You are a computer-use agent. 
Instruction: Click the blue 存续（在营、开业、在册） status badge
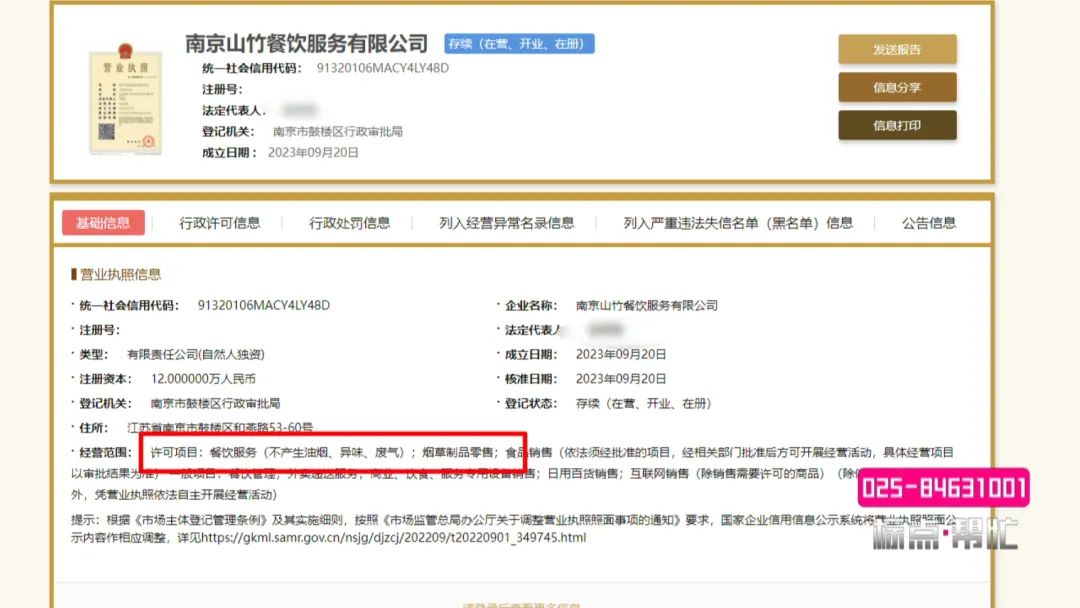point(519,43)
